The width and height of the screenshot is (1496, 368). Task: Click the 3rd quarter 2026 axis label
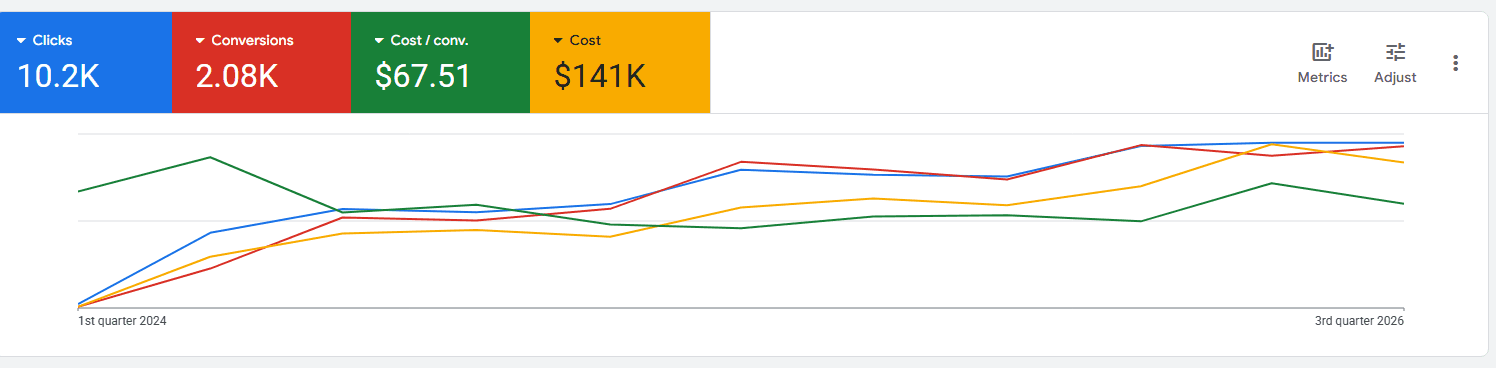point(1359,321)
